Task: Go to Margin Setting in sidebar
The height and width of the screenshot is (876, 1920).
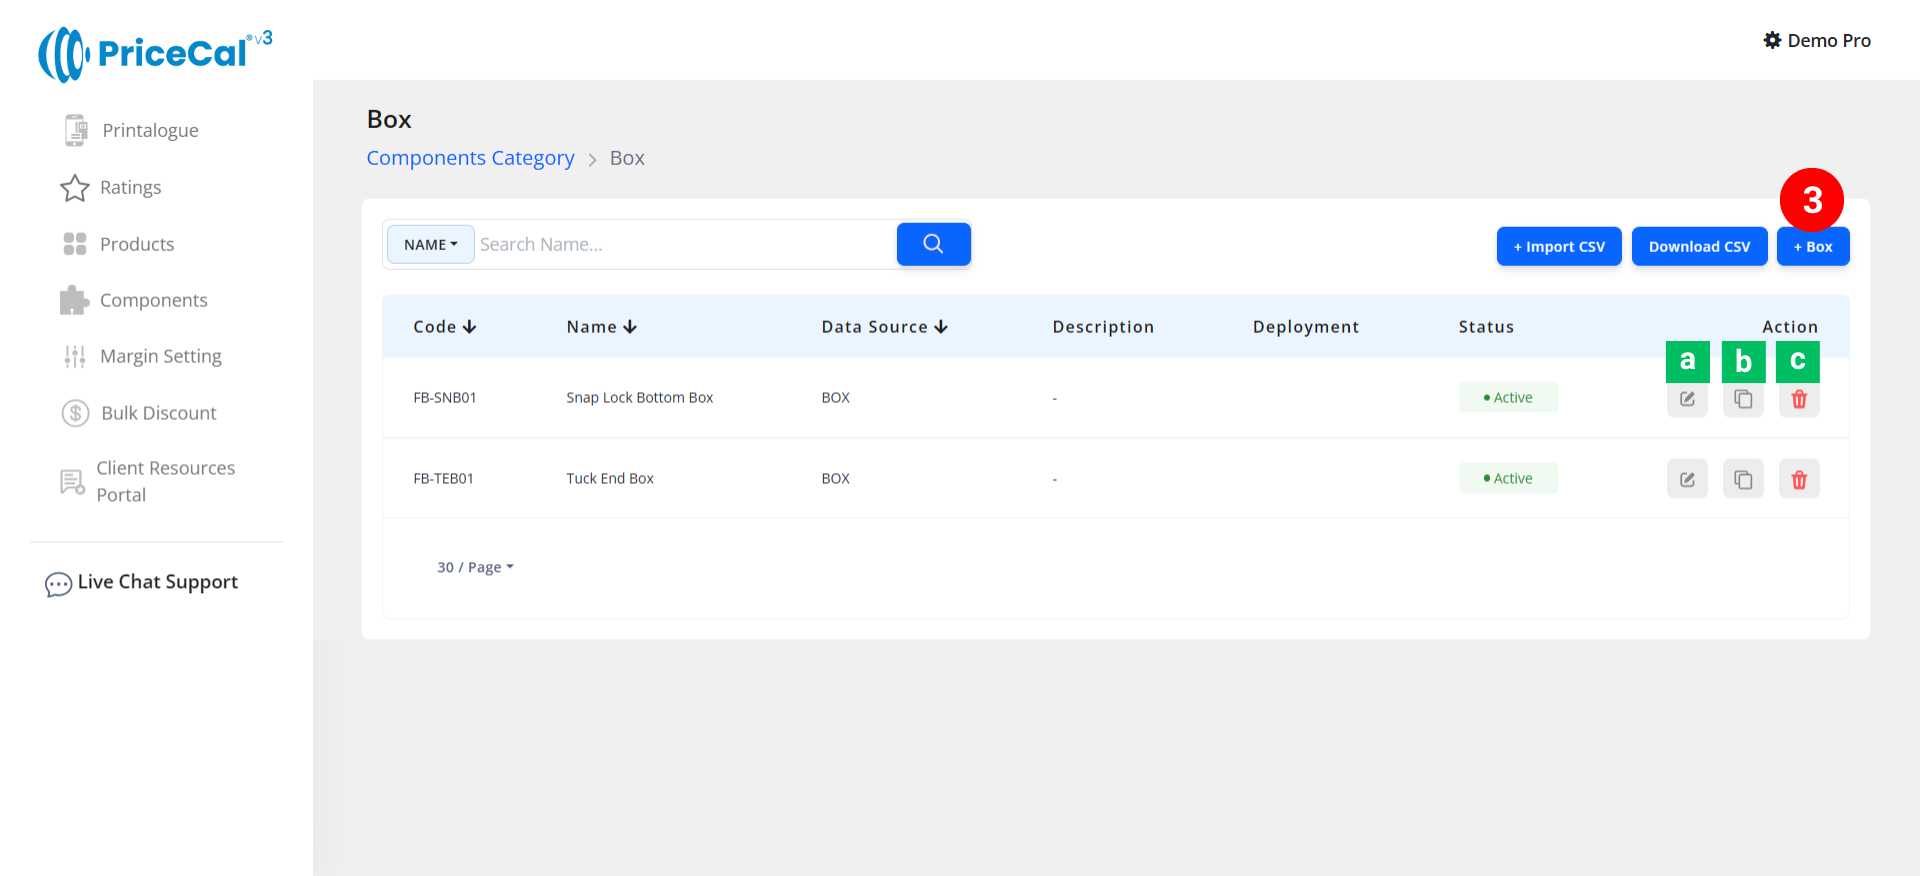Action: click(160, 356)
